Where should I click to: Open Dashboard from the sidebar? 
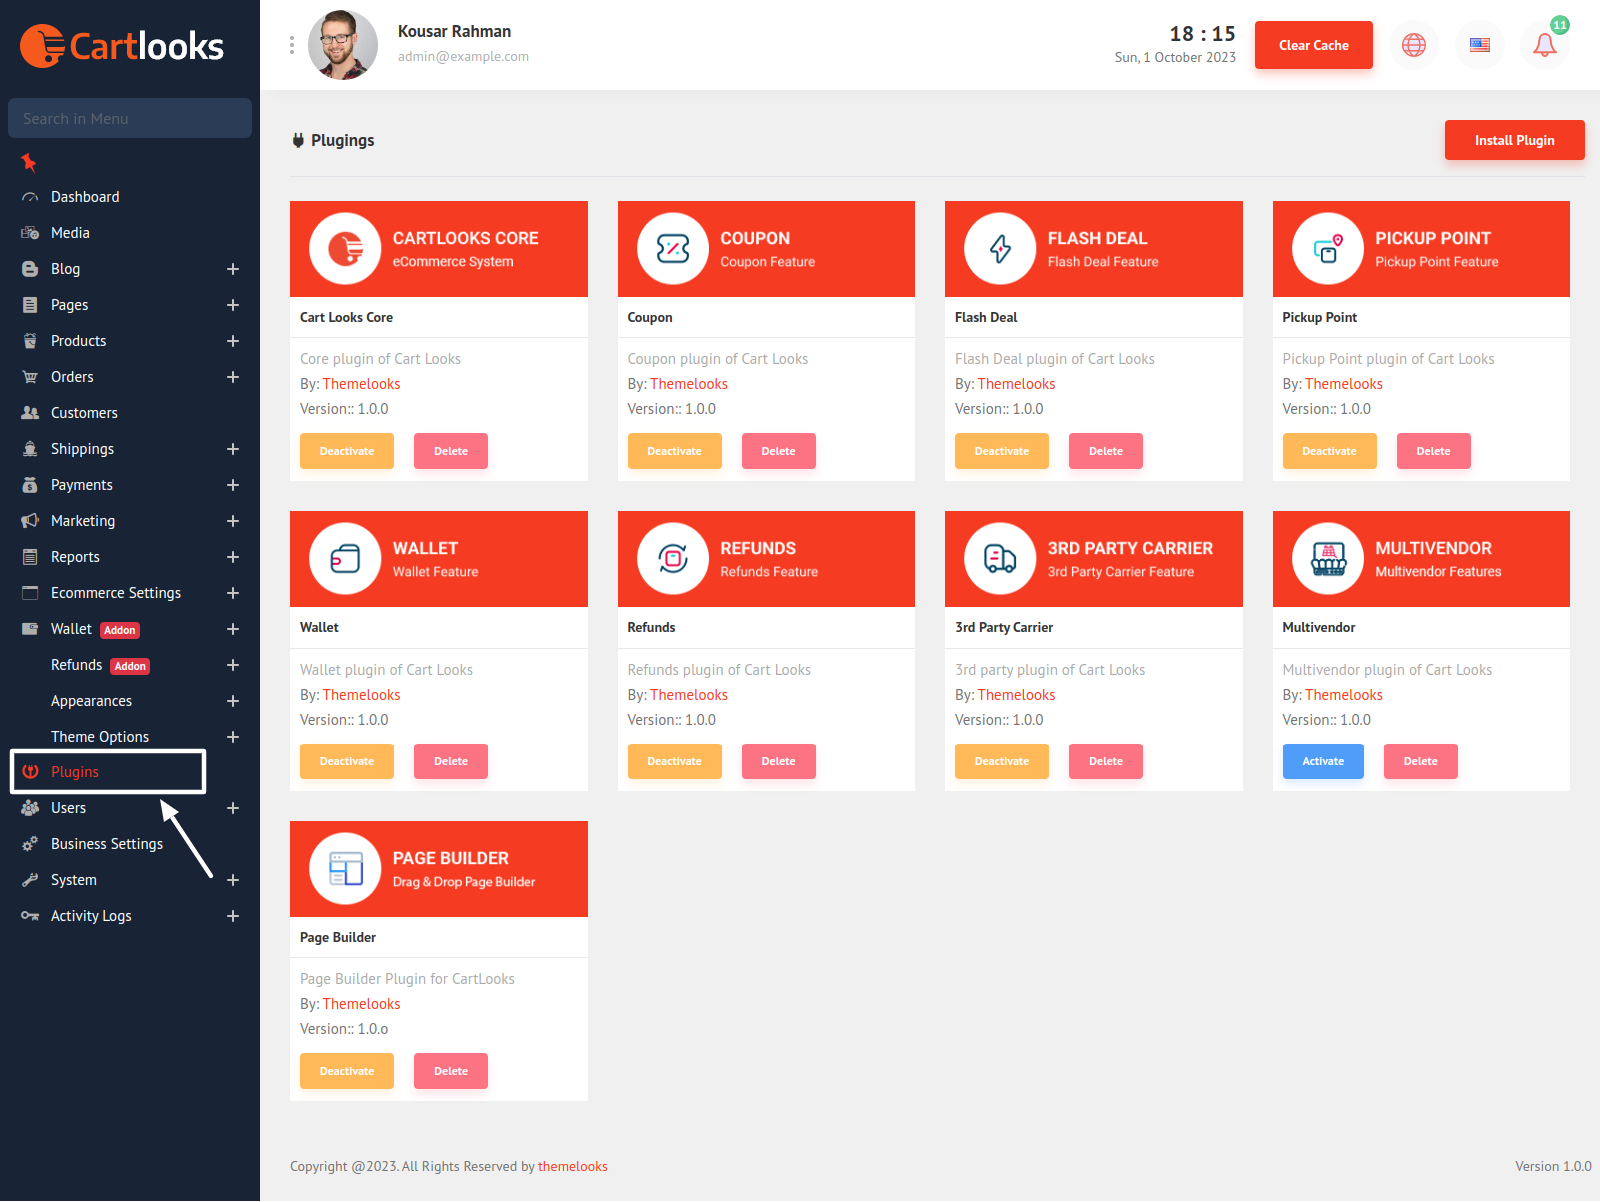coord(85,197)
